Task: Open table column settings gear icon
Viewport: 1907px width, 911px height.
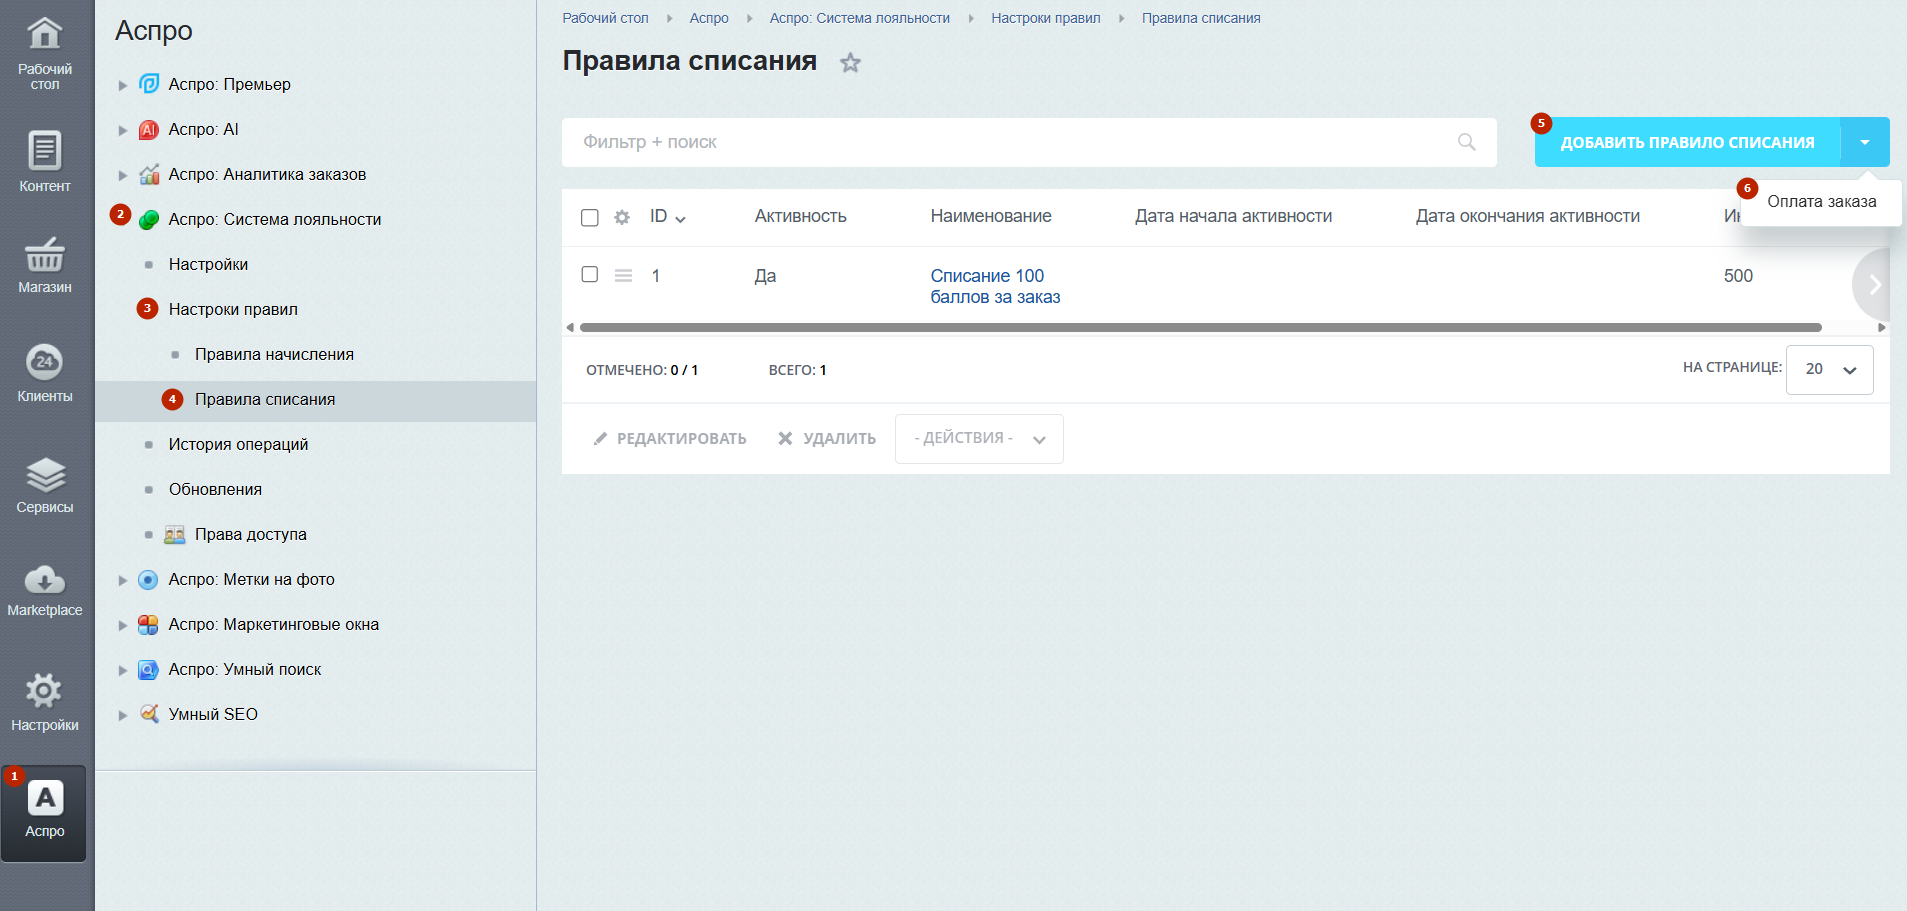Action: [622, 217]
